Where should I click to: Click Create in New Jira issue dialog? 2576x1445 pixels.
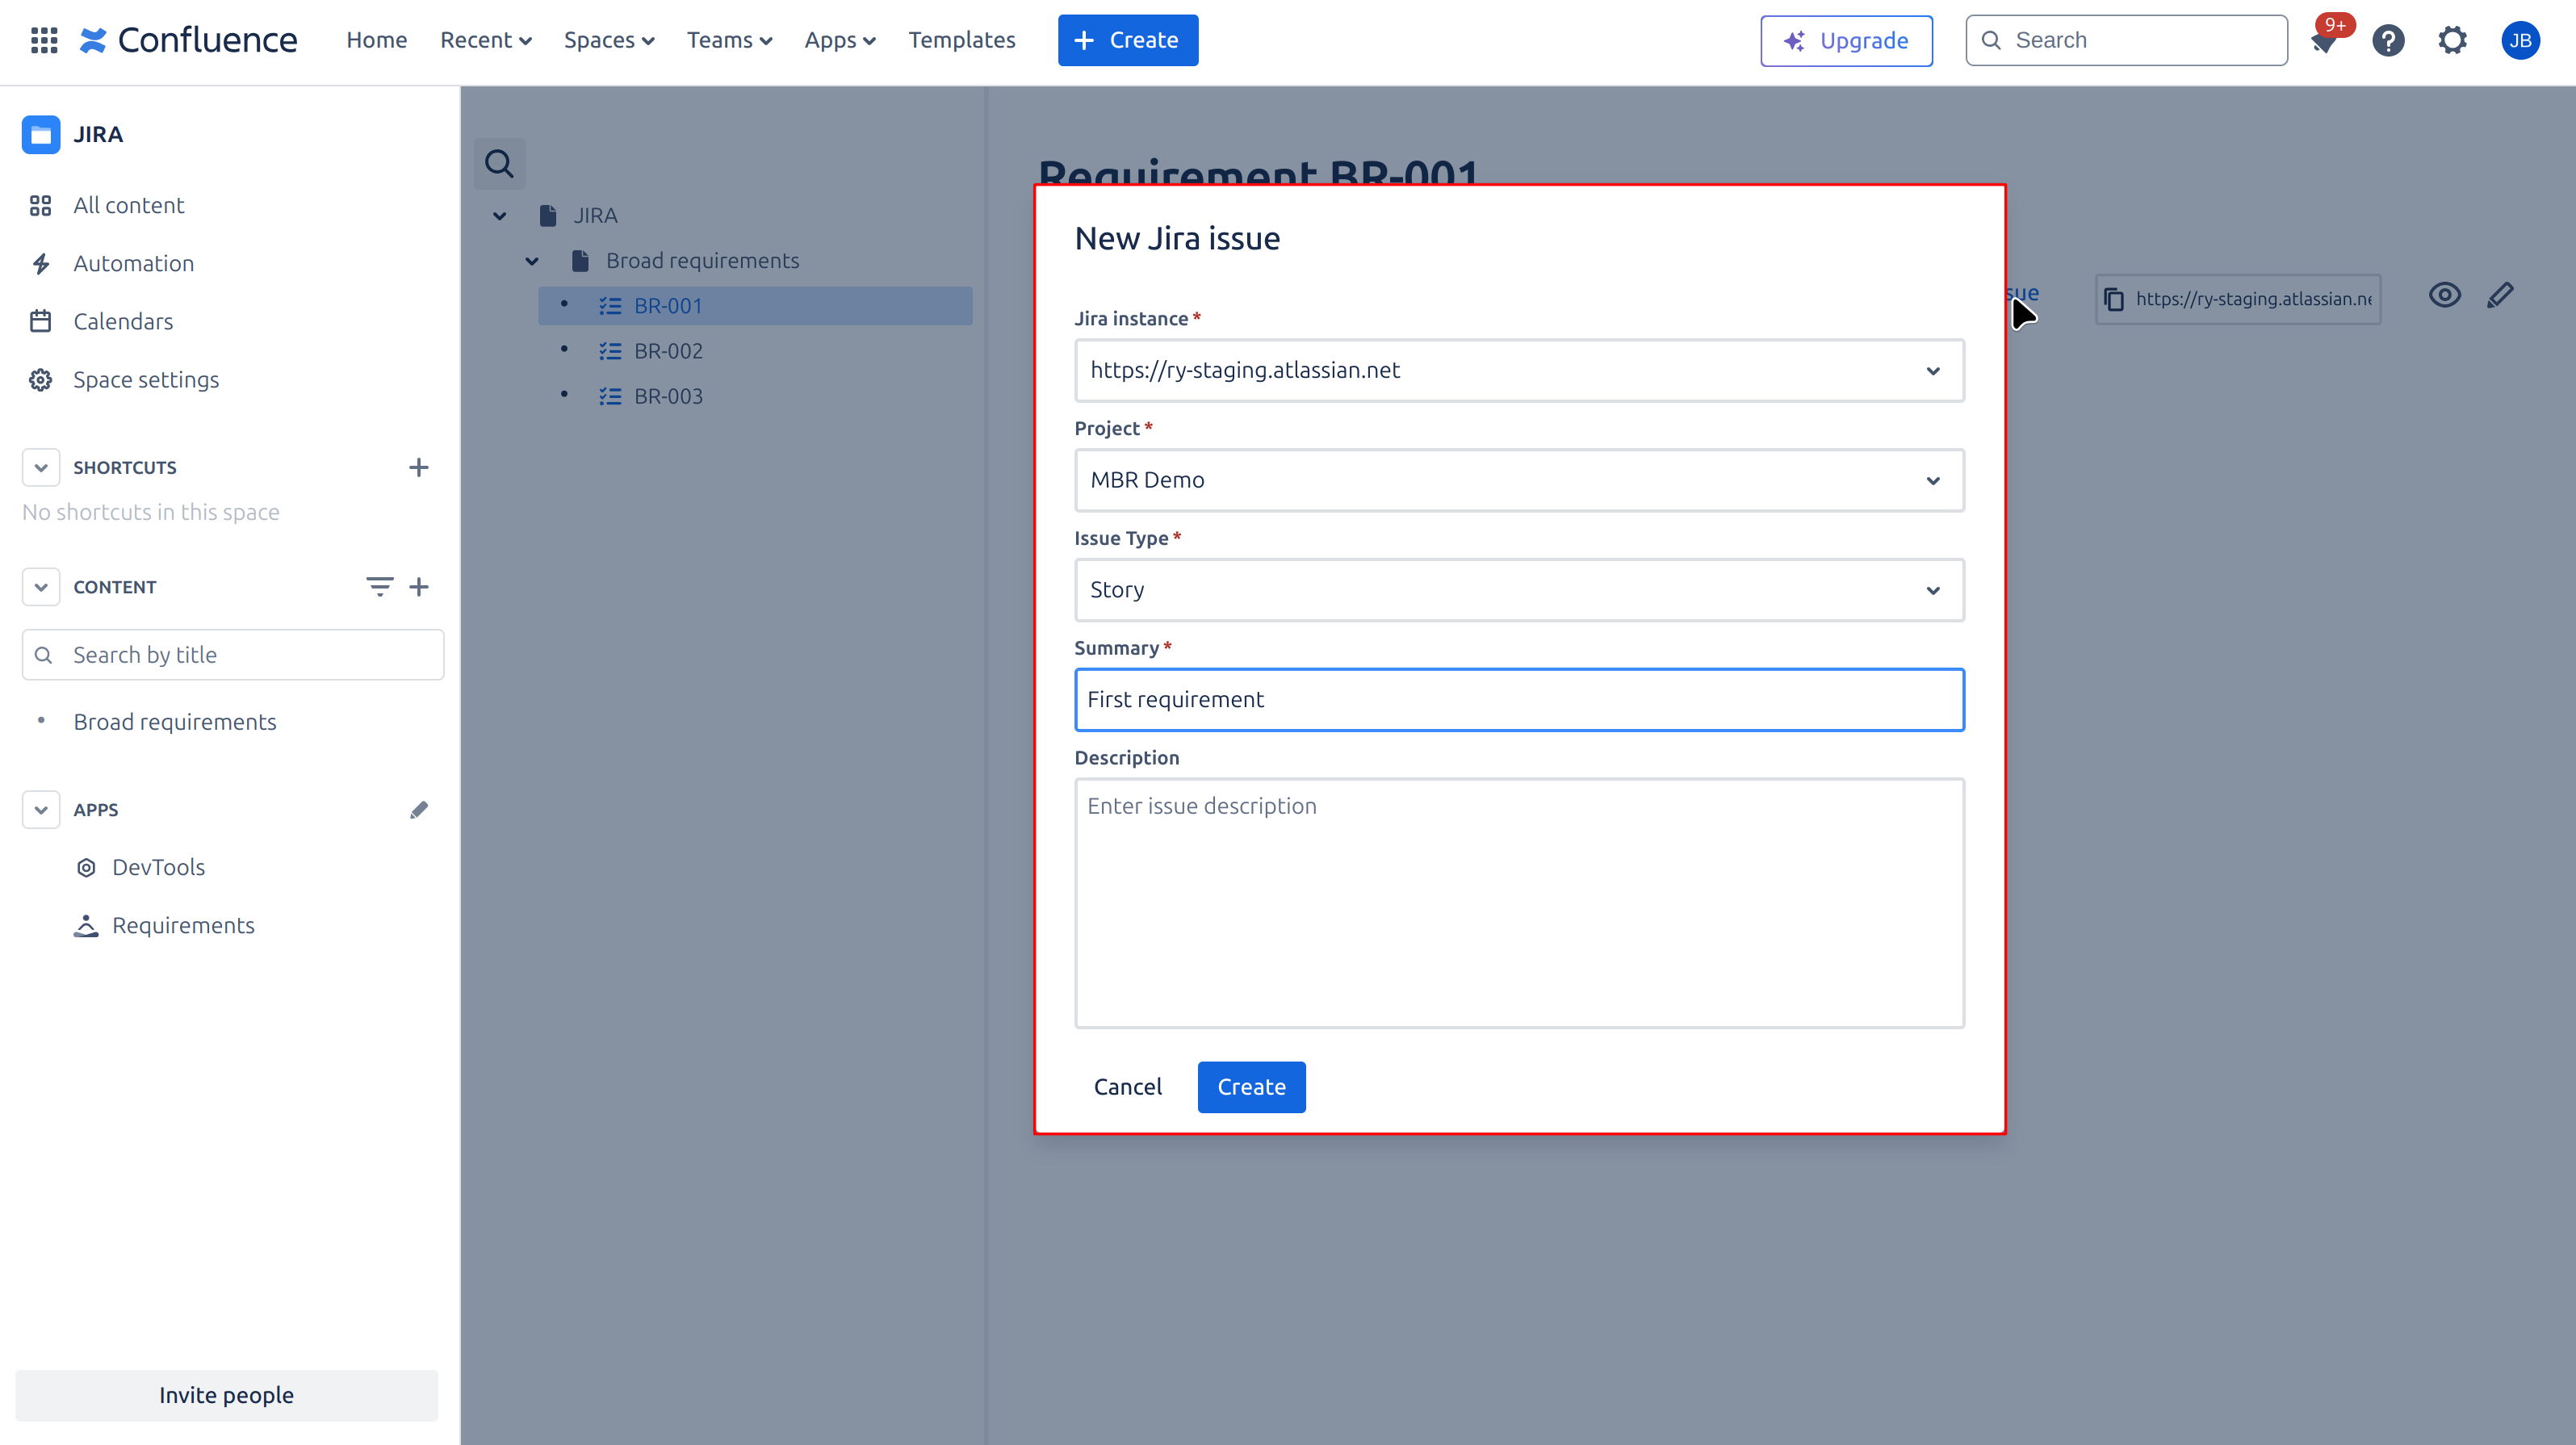[x=1251, y=1087]
